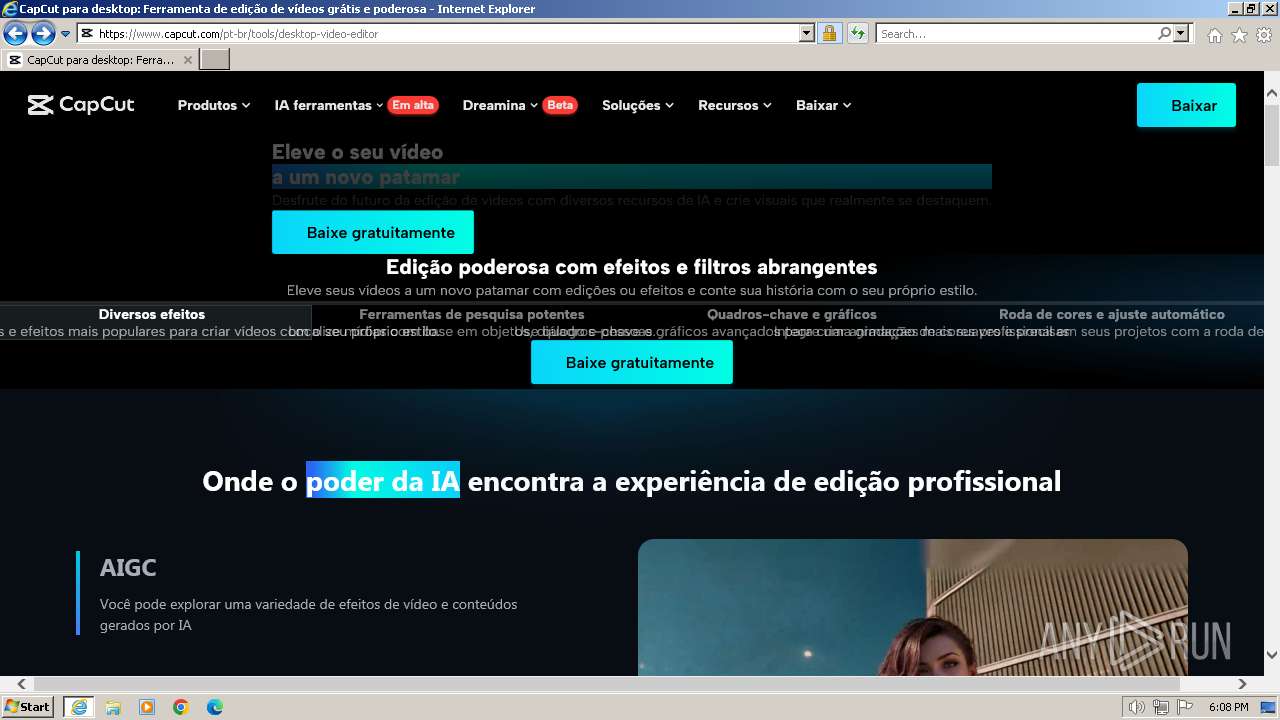
Task: Expand the Produtos menu
Action: pos(214,105)
